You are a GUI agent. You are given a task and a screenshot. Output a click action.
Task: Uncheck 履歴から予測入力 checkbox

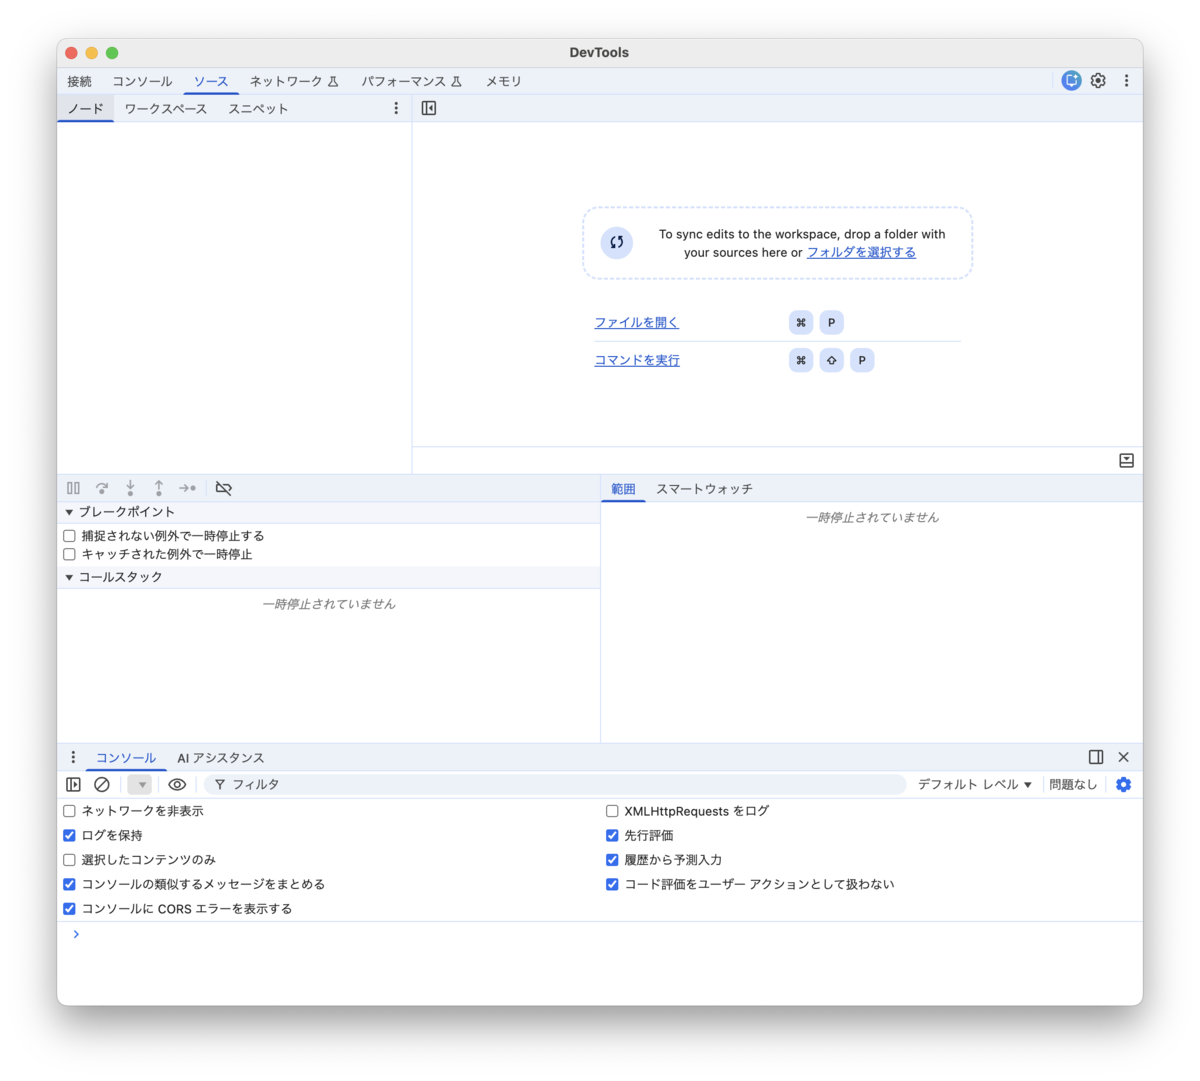pos(612,860)
